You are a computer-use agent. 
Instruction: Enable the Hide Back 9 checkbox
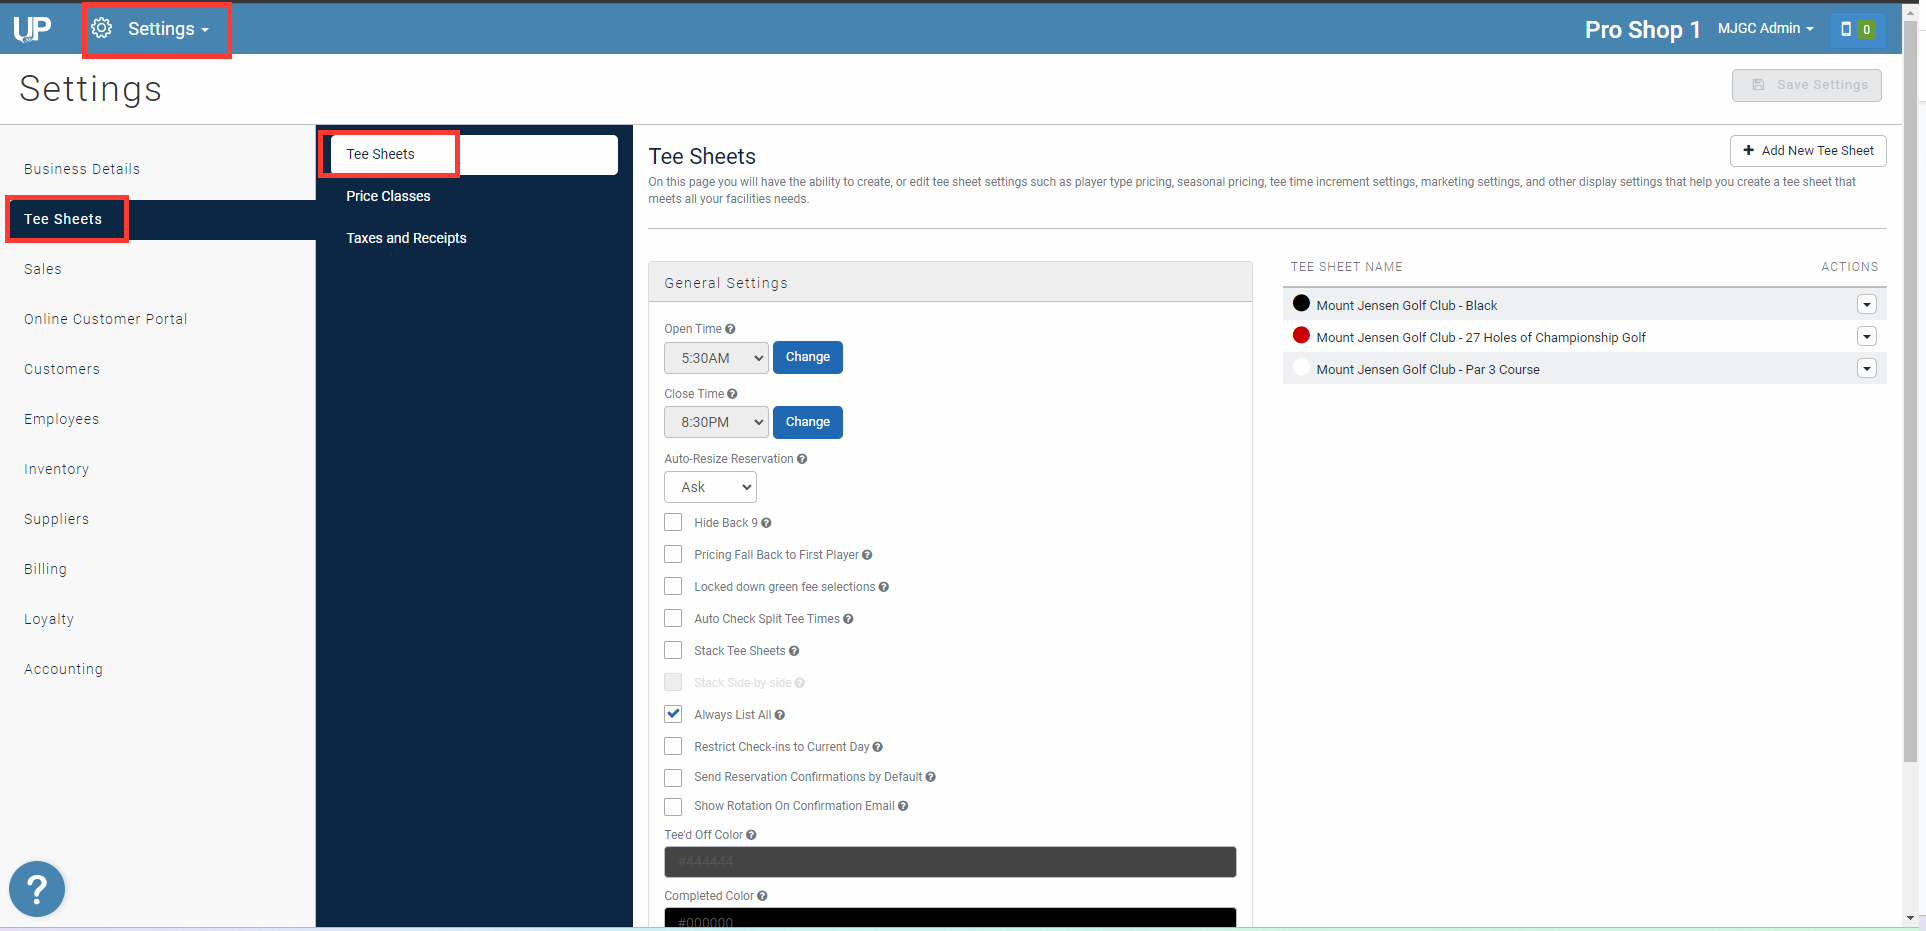(673, 522)
